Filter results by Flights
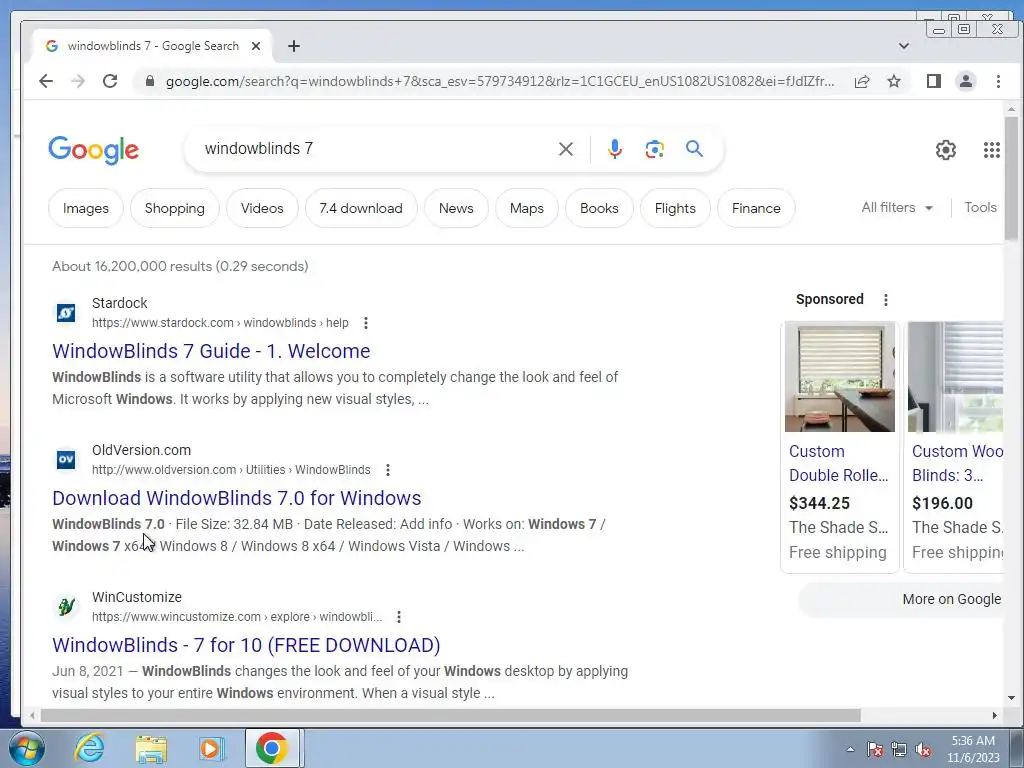The image size is (1024, 768). click(675, 208)
